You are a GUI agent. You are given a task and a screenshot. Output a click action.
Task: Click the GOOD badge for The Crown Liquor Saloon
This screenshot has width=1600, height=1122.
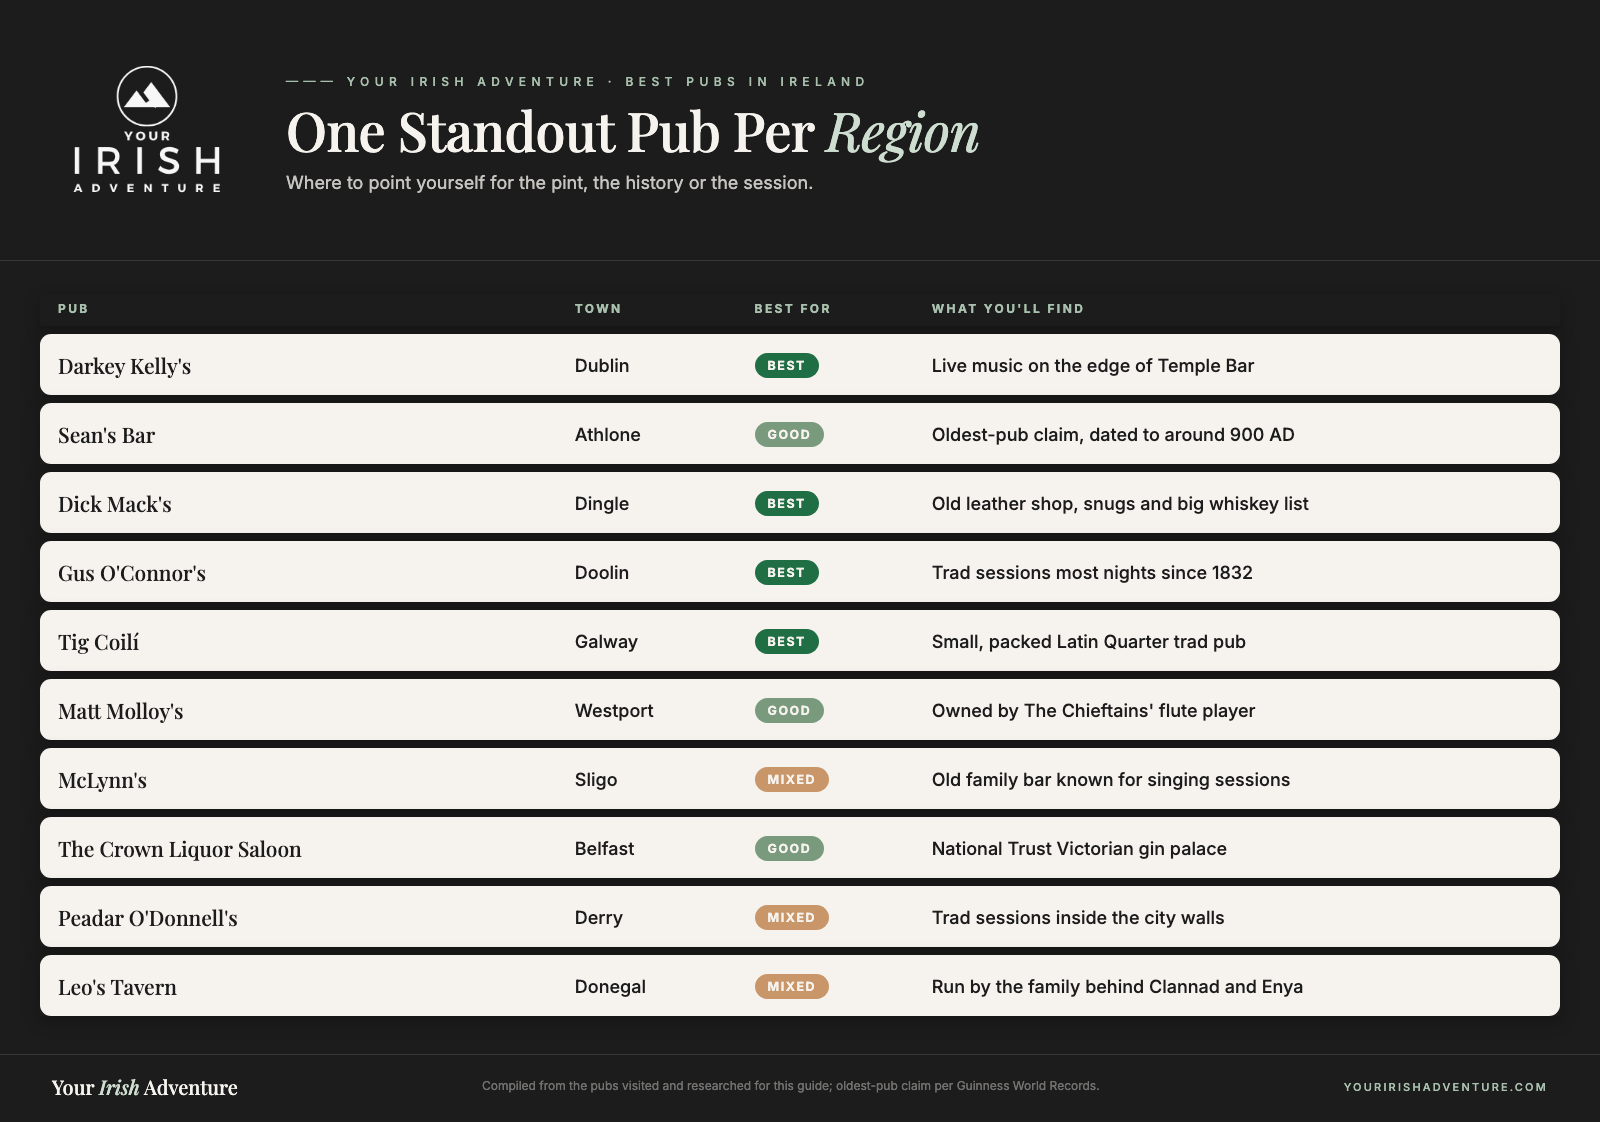(789, 849)
